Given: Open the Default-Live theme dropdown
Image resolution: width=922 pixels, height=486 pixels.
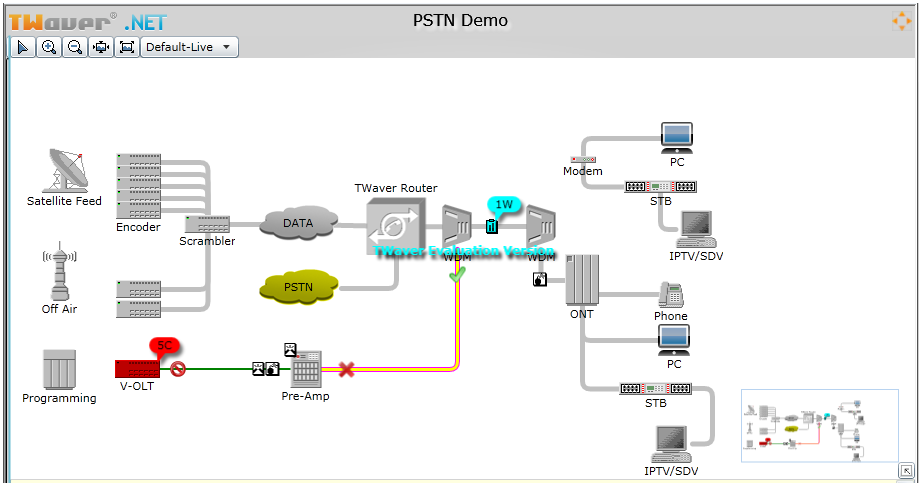Looking at the screenshot, I should (x=189, y=47).
